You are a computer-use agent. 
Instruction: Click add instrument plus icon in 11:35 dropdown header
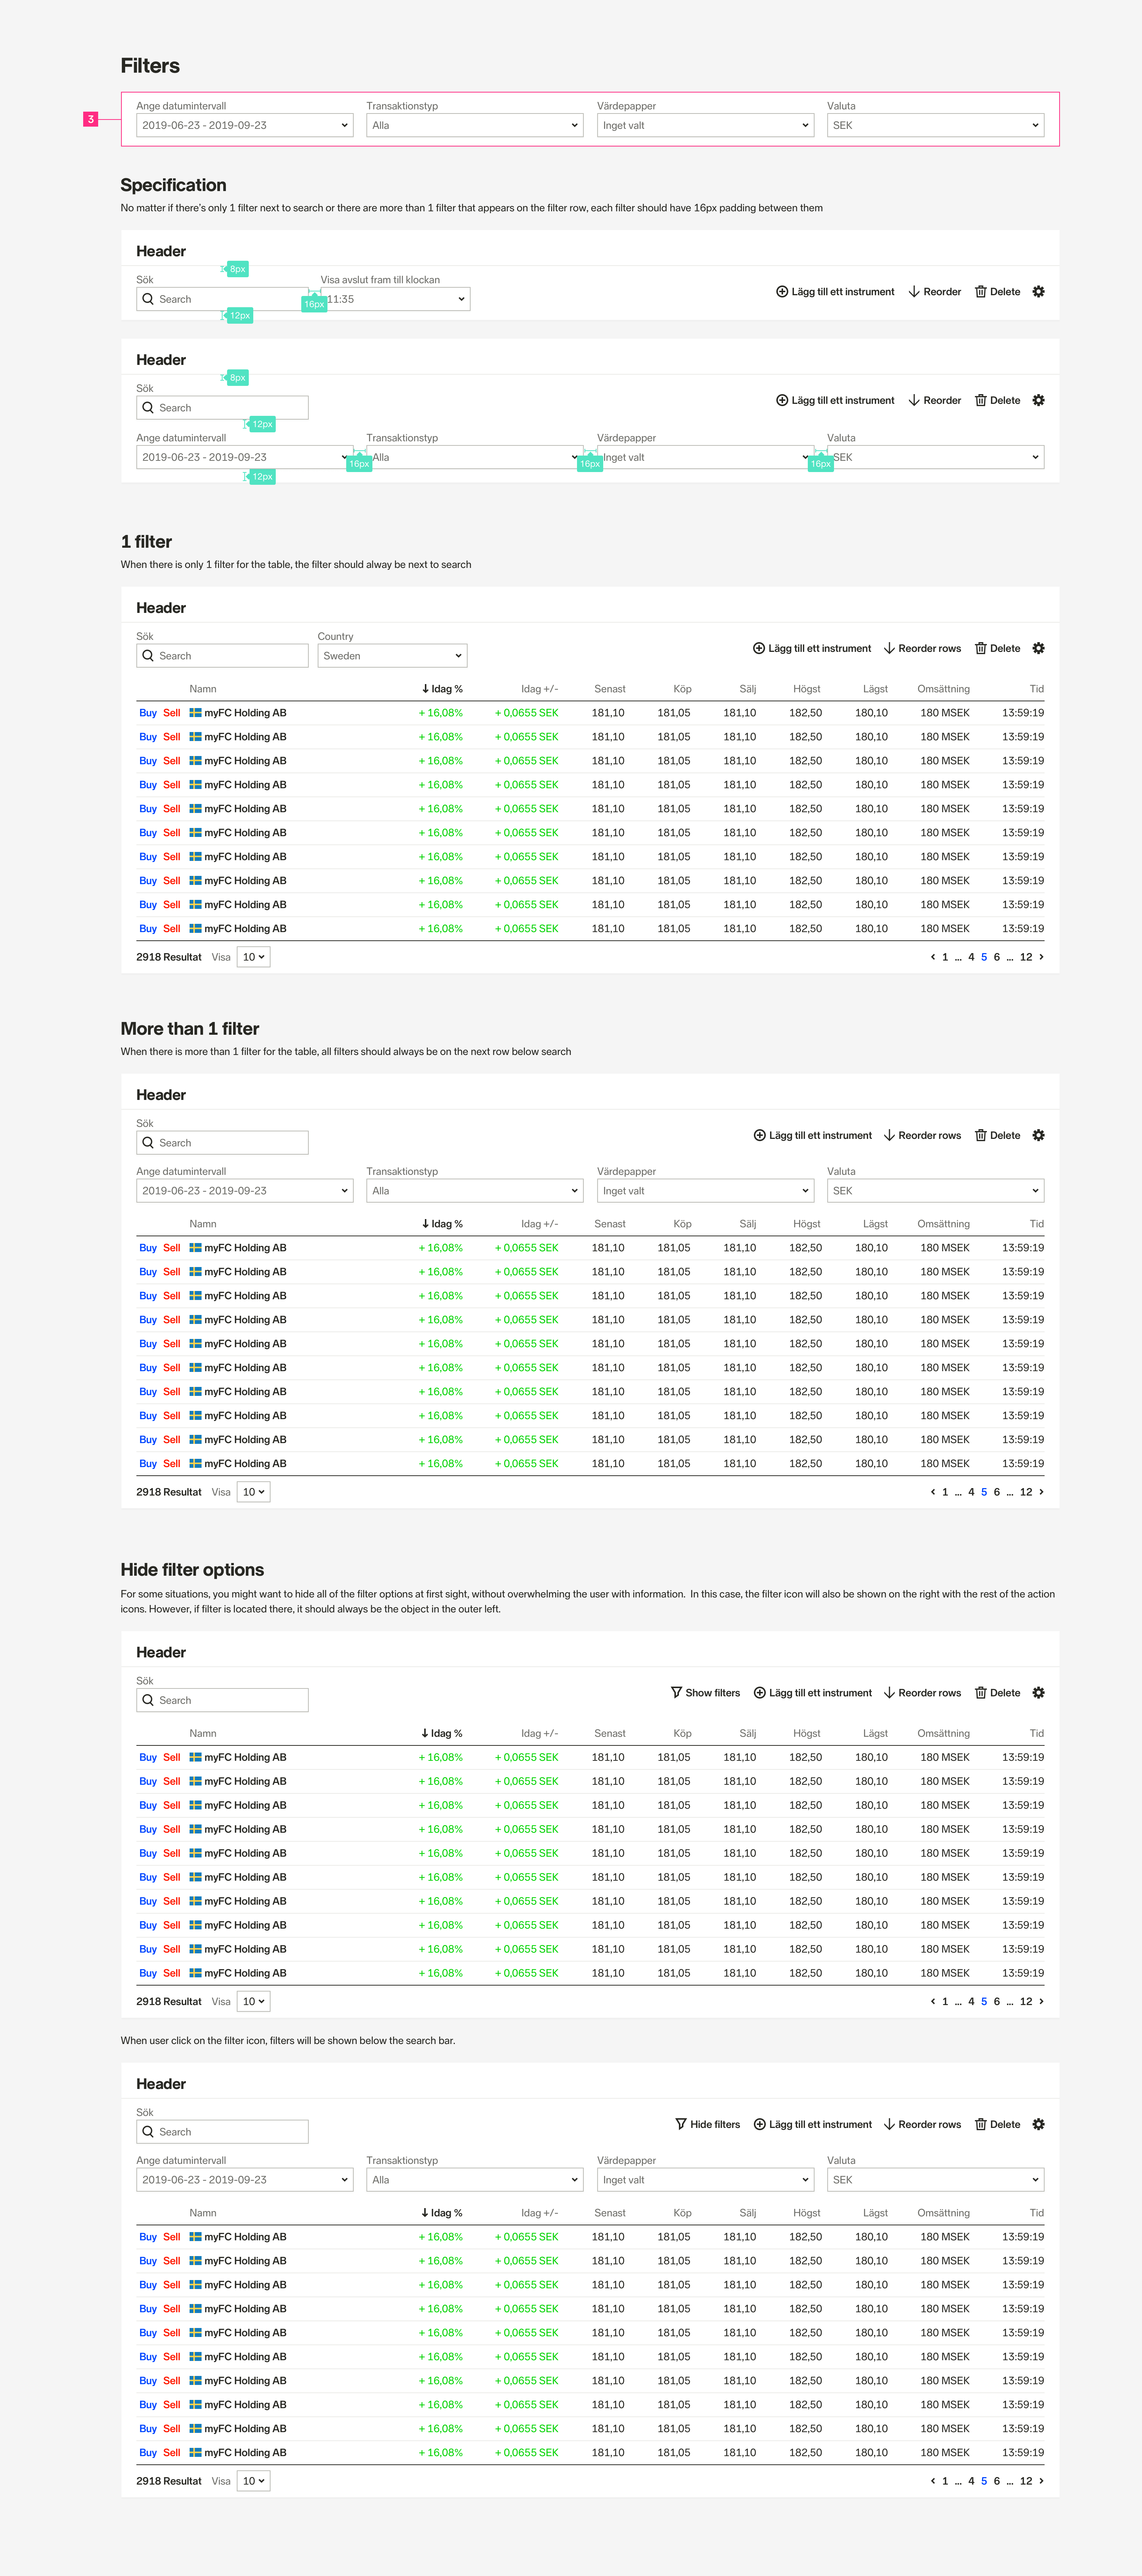pos(782,292)
